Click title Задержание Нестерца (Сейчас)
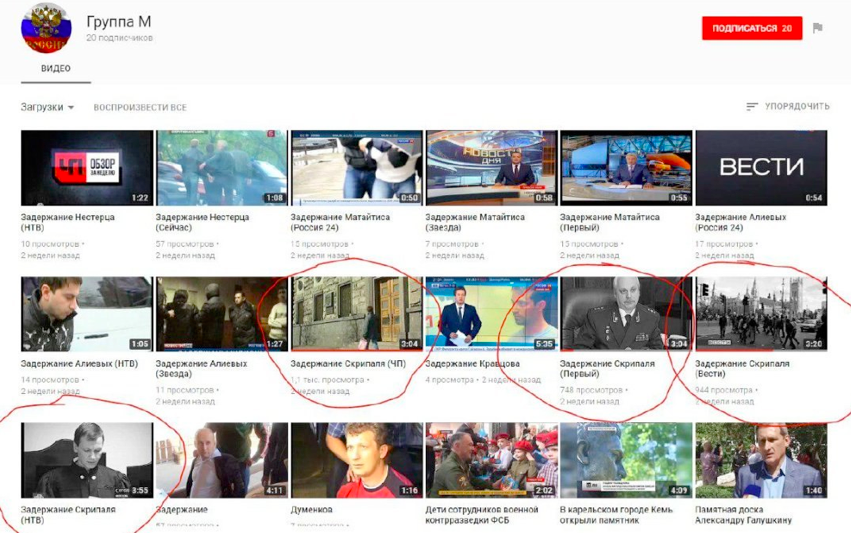 (202, 222)
